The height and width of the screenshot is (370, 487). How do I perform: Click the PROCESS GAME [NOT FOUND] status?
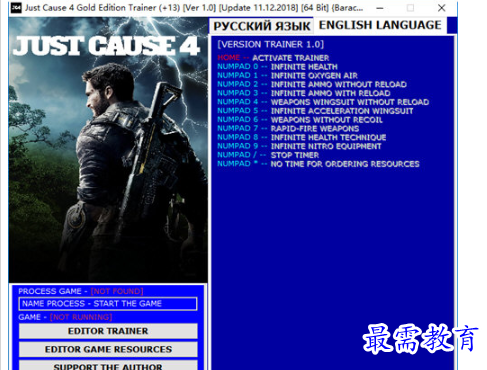click(81, 291)
